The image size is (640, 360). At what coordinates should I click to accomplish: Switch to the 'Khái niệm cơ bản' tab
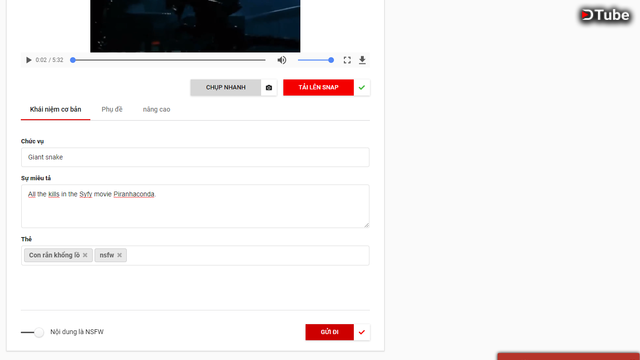[x=56, y=109]
